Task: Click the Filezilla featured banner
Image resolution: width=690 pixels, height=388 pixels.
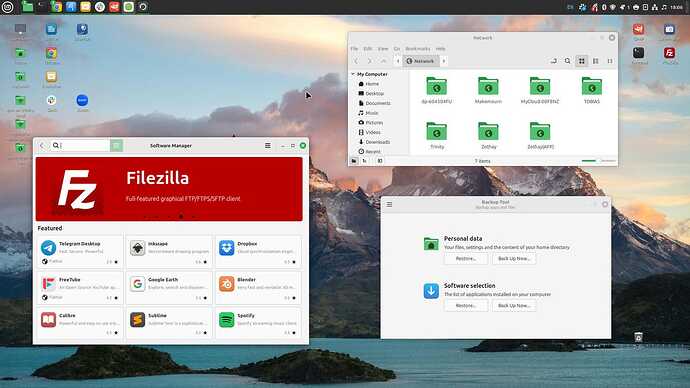Action: [169, 189]
